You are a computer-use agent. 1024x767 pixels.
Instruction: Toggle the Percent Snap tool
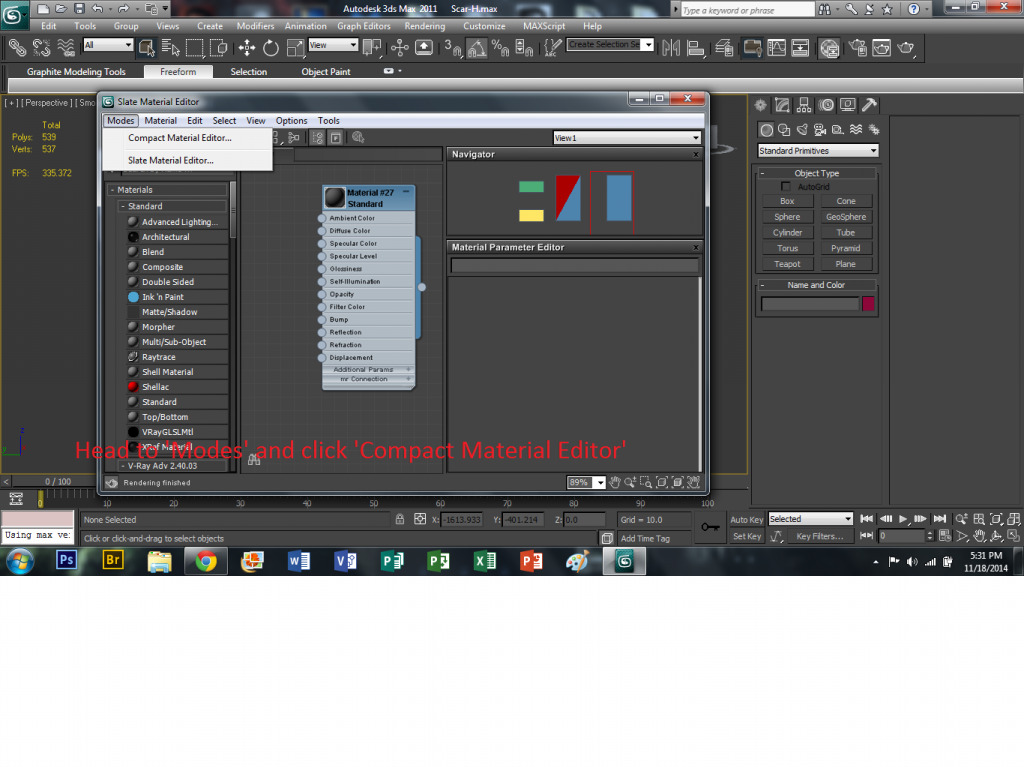pyautogui.click(x=500, y=48)
